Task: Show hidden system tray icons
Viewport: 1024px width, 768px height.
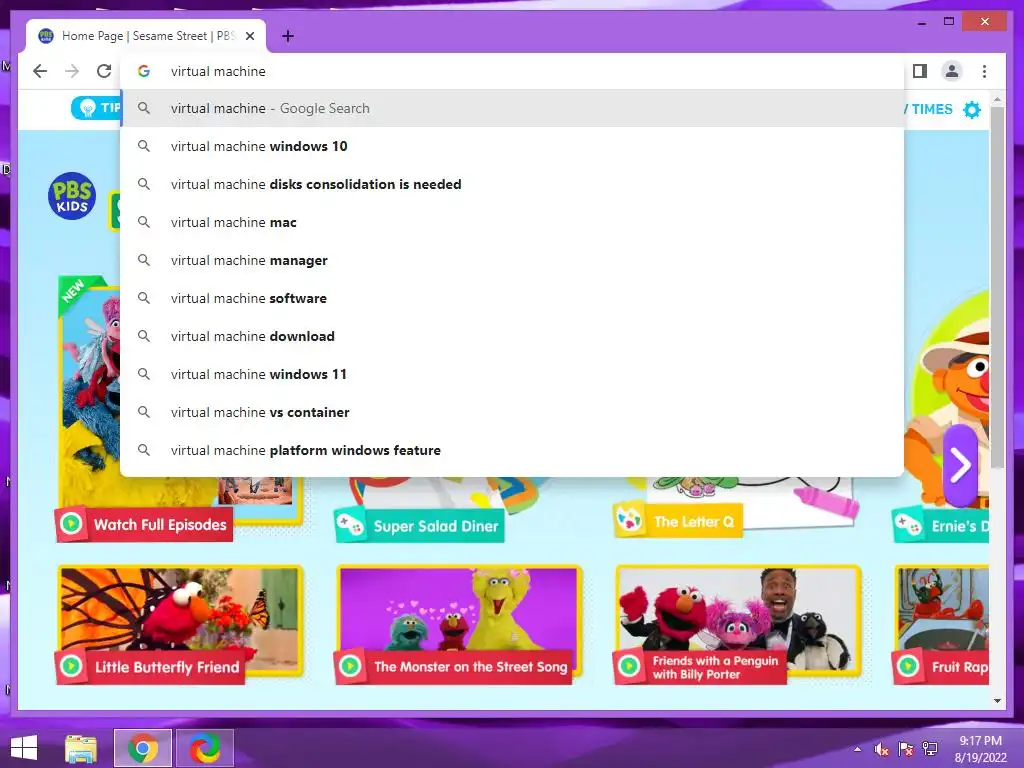Action: tap(857, 749)
